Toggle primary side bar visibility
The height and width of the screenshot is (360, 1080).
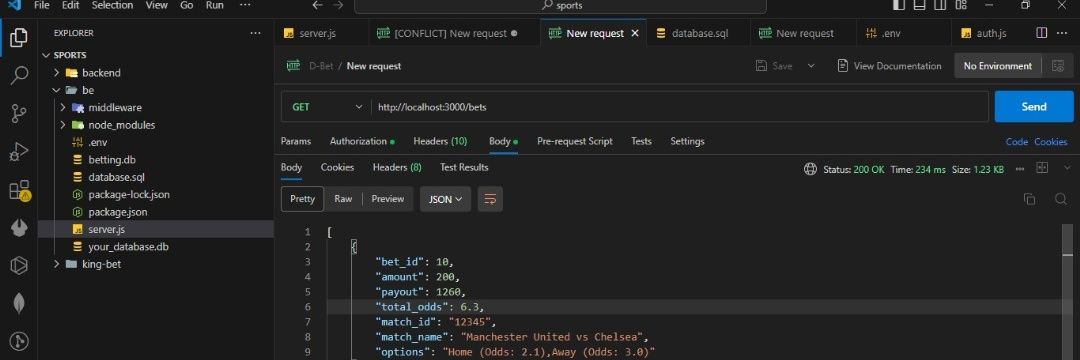(899, 6)
